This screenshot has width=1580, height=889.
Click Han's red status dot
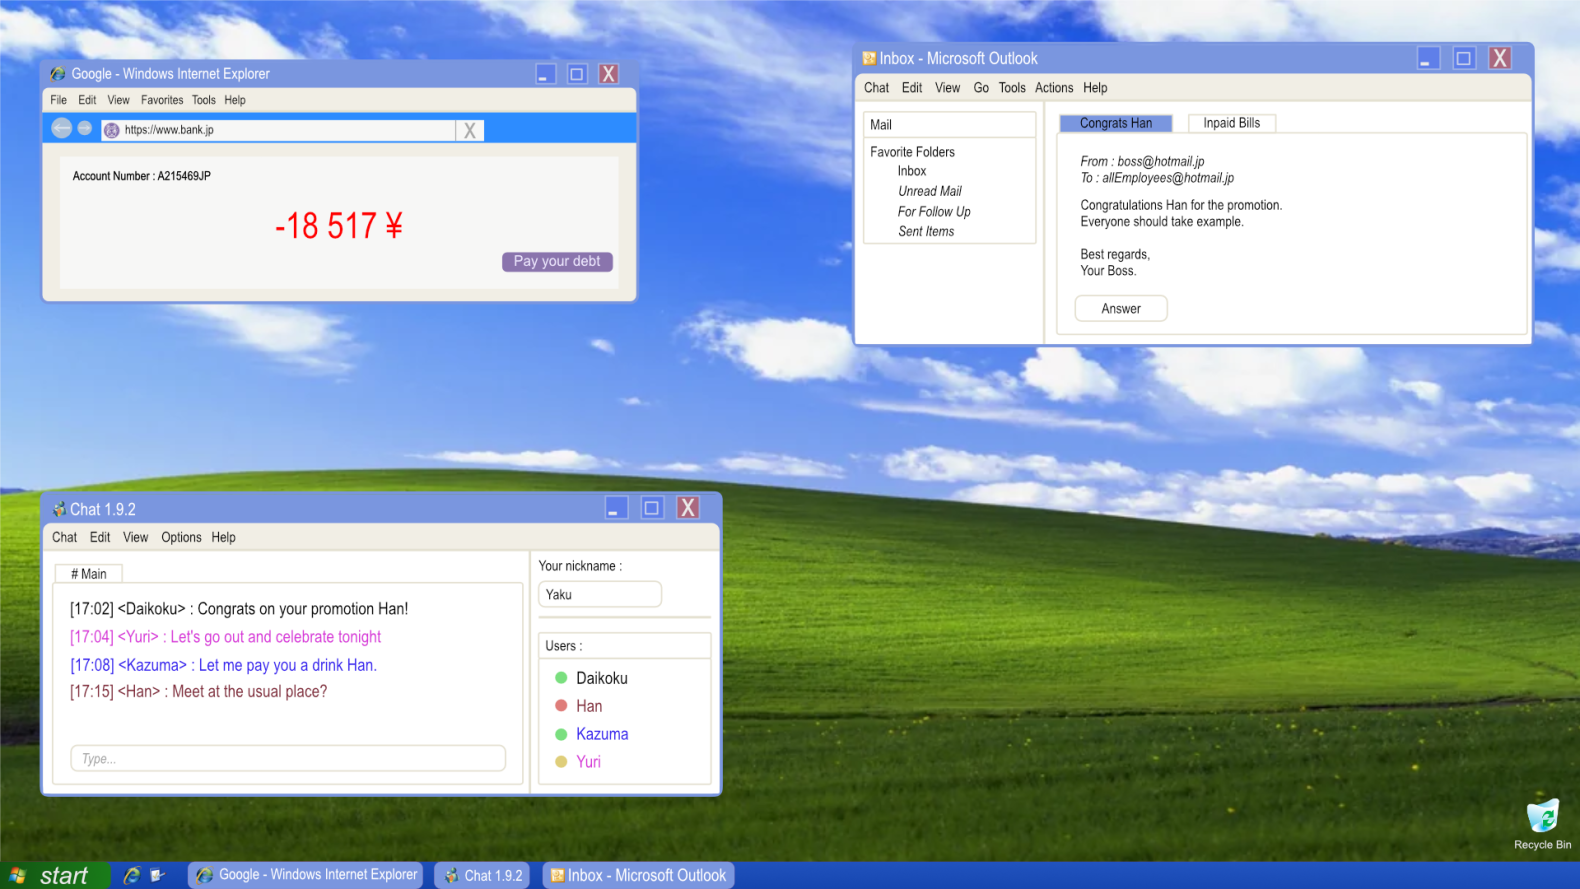[561, 706]
